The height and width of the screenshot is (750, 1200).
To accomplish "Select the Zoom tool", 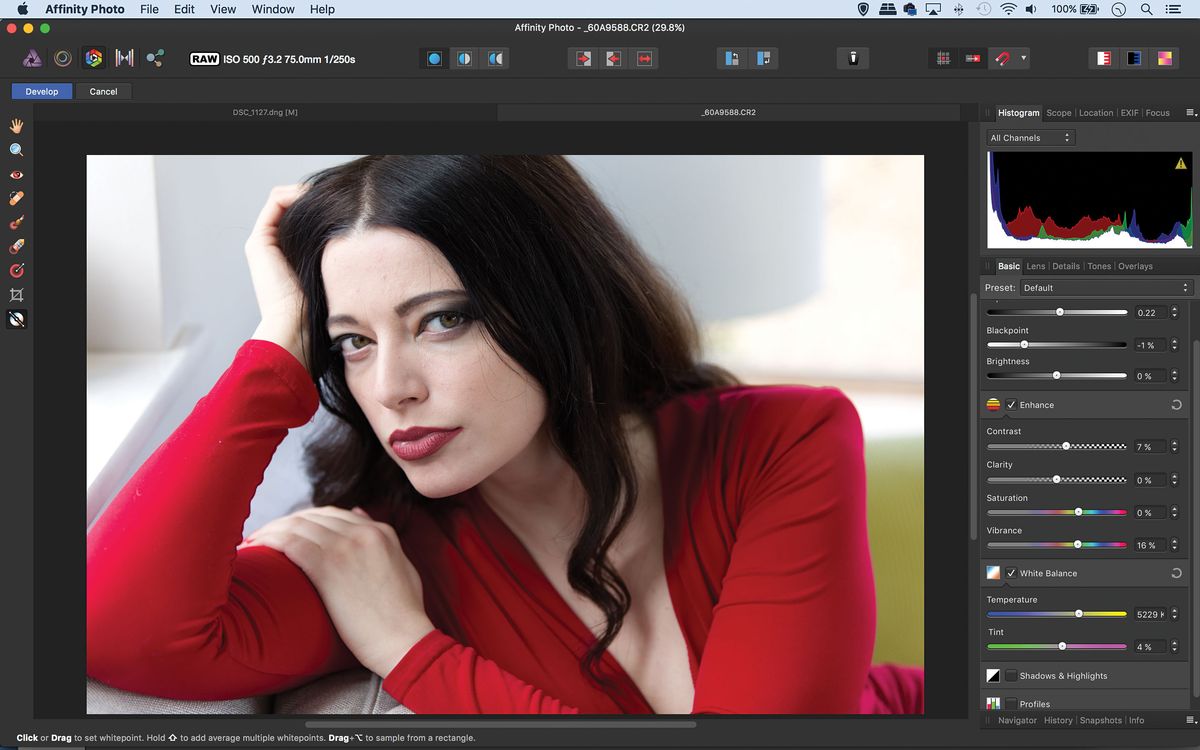I will pyautogui.click(x=16, y=150).
